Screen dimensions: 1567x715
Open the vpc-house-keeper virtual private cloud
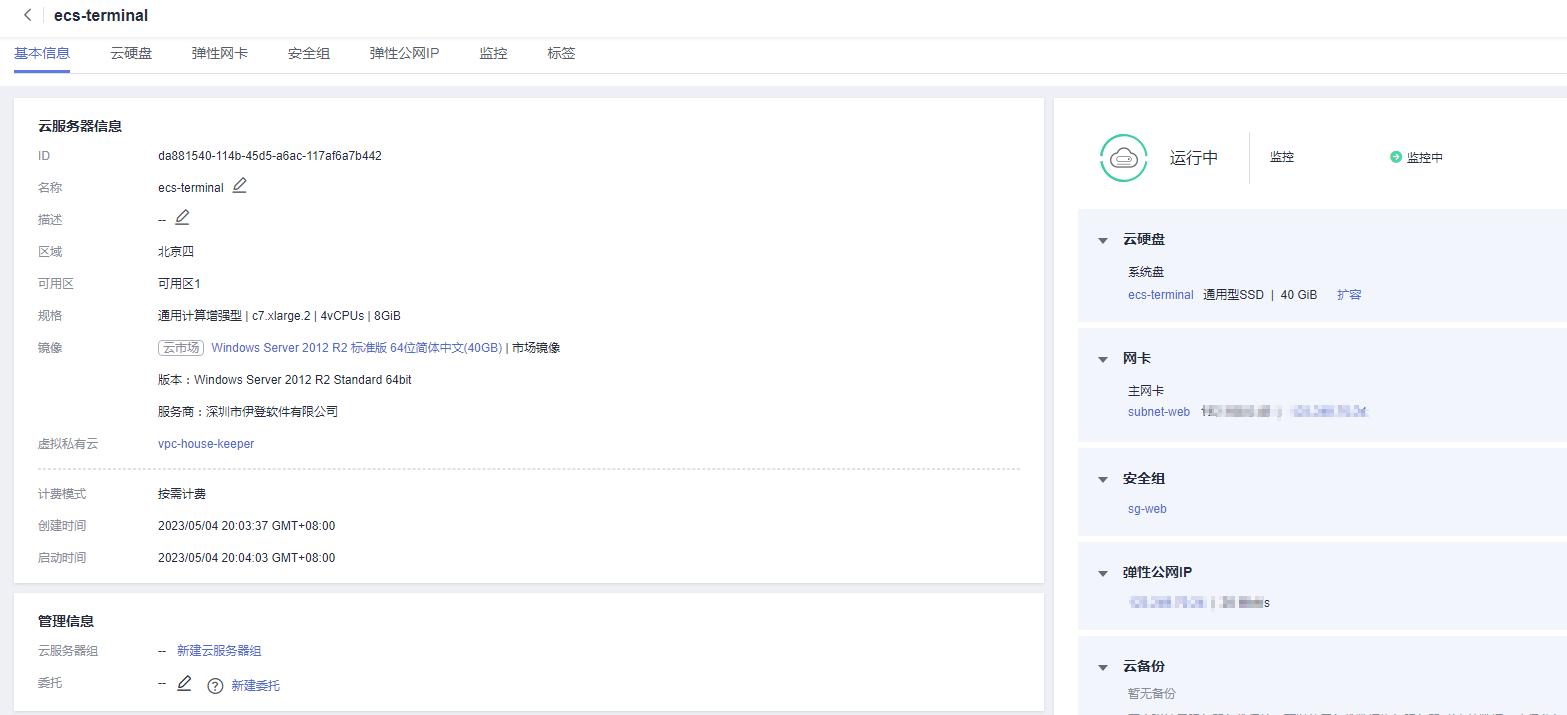click(206, 443)
